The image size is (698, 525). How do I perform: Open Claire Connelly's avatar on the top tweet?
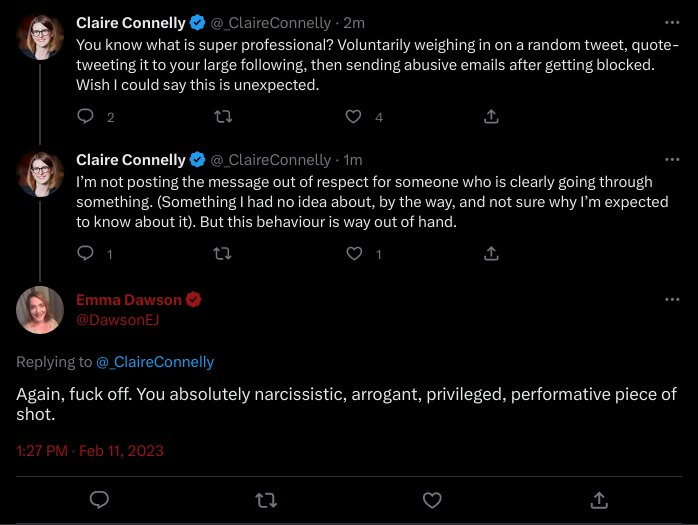40,37
